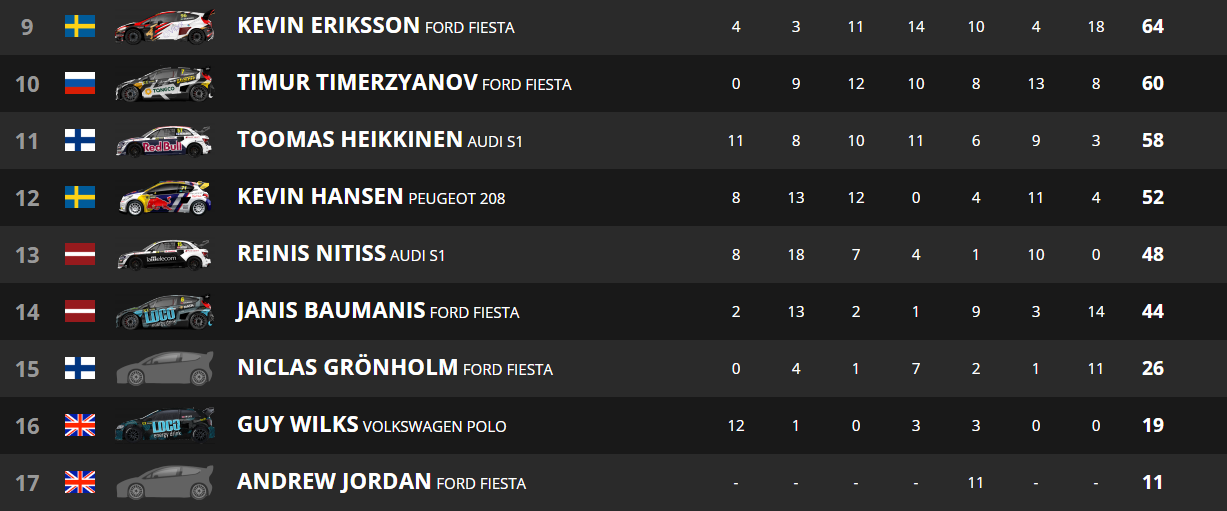The image size is (1227, 511).
Task: Select Kevin Eriksson's Ford Fiesta car image
Action: 165,27
